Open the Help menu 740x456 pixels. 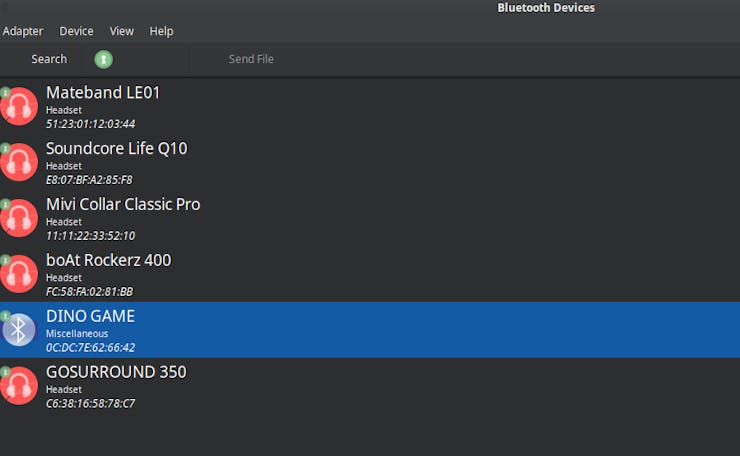click(161, 31)
